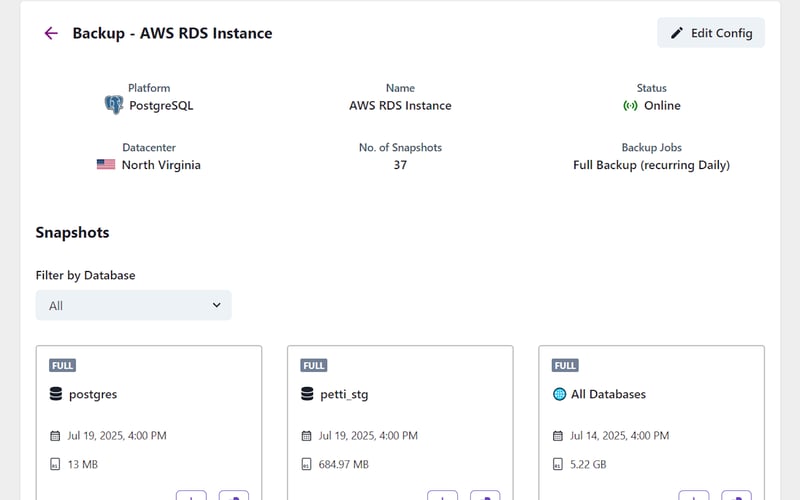Click the US flag icon
The width and height of the screenshot is (800, 500).
106,165
